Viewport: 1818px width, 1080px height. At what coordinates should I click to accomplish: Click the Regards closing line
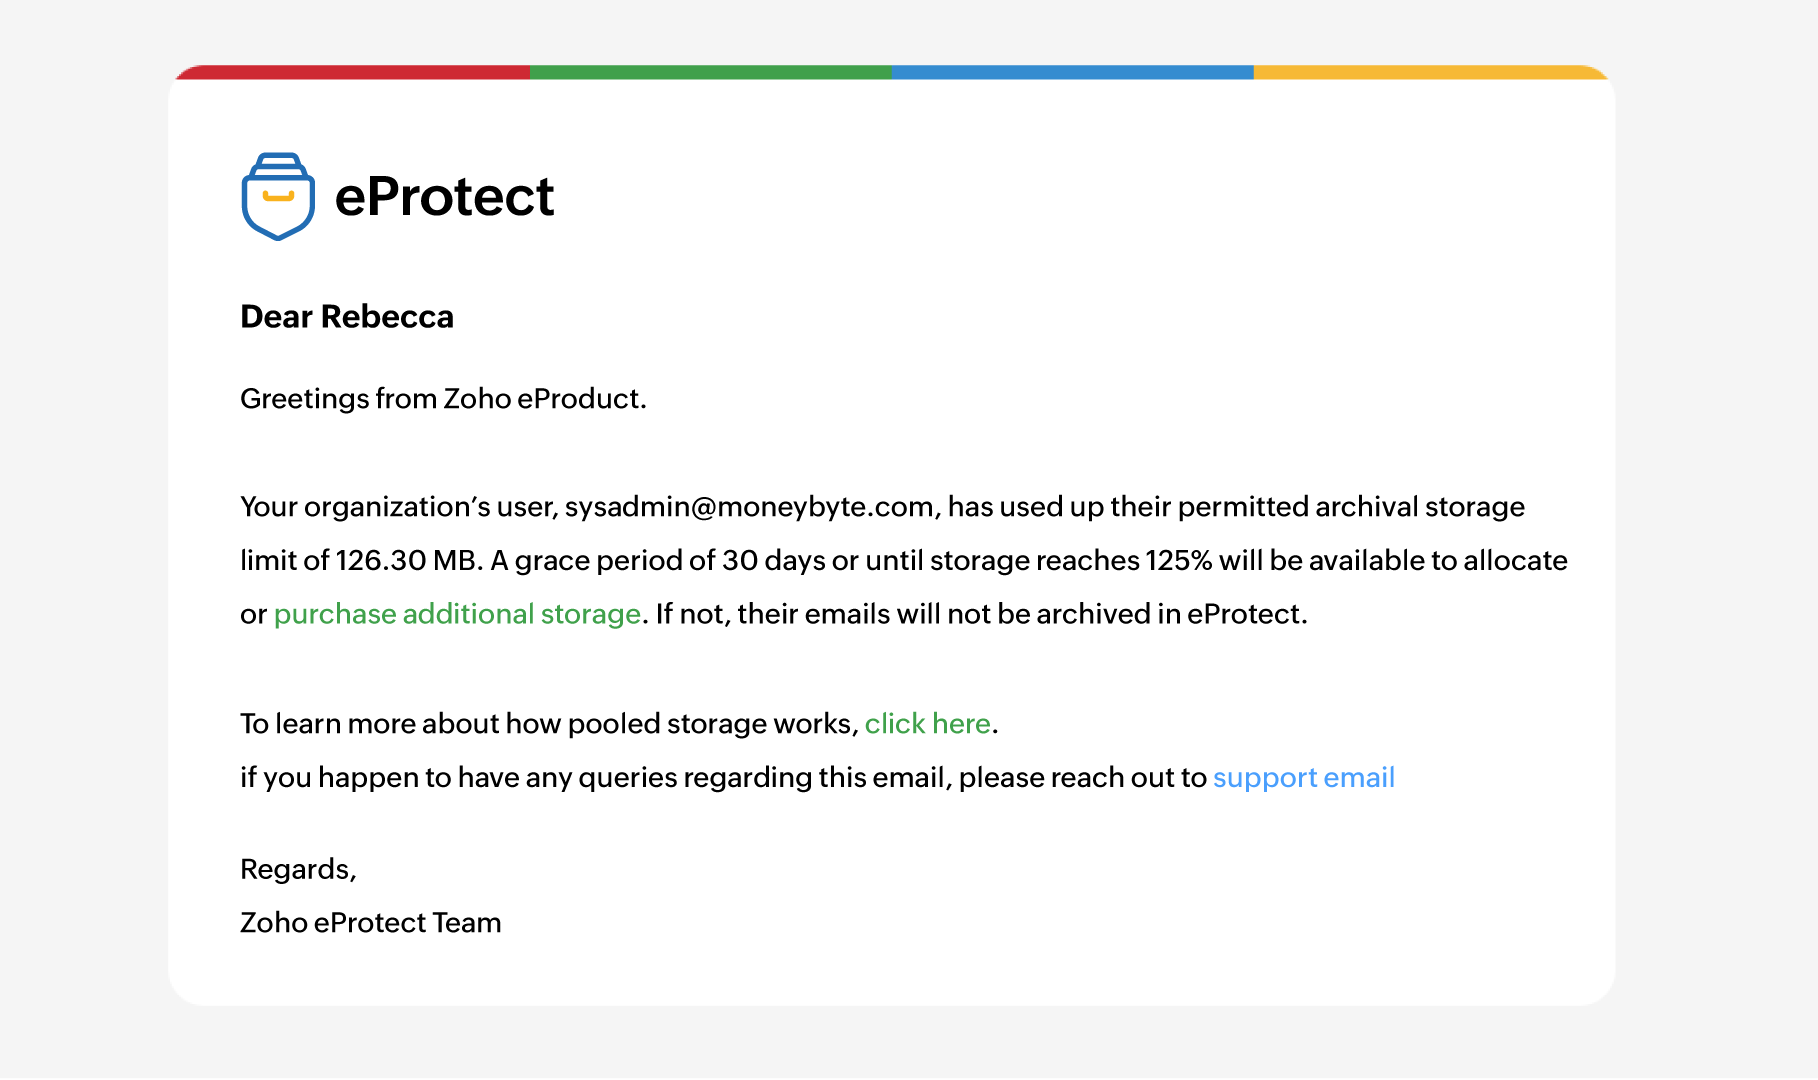point(298,870)
